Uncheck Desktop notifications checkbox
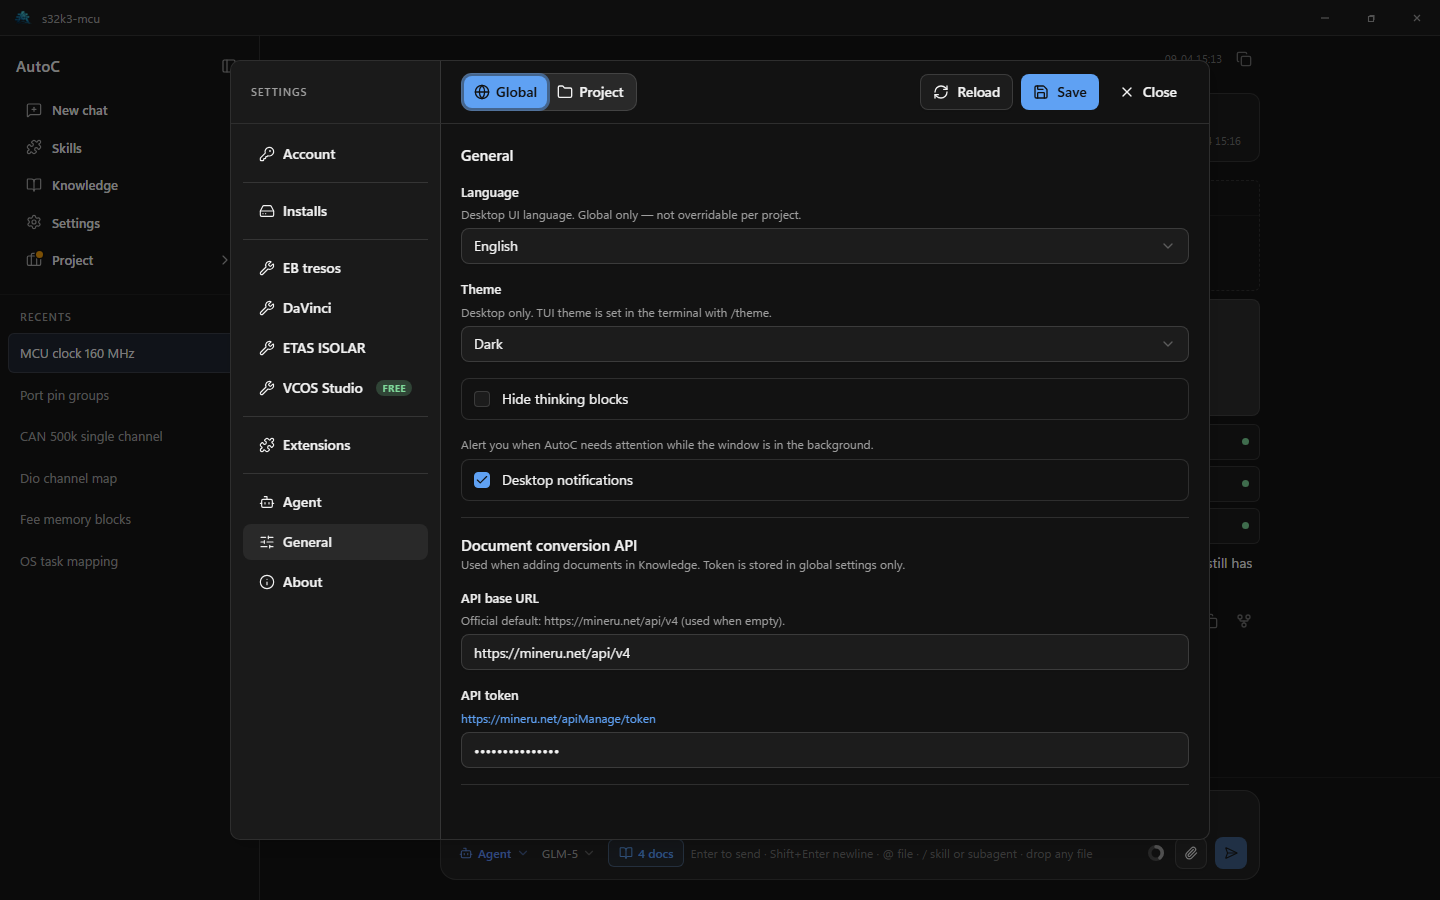Viewport: 1440px width, 900px height. pyautogui.click(x=482, y=480)
